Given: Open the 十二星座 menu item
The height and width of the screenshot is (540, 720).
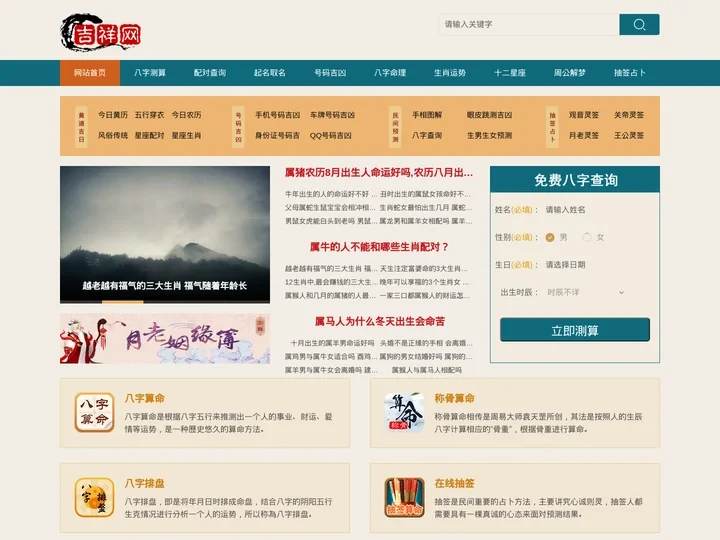Looking at the screenshot, I should click(x=510, y=73).
